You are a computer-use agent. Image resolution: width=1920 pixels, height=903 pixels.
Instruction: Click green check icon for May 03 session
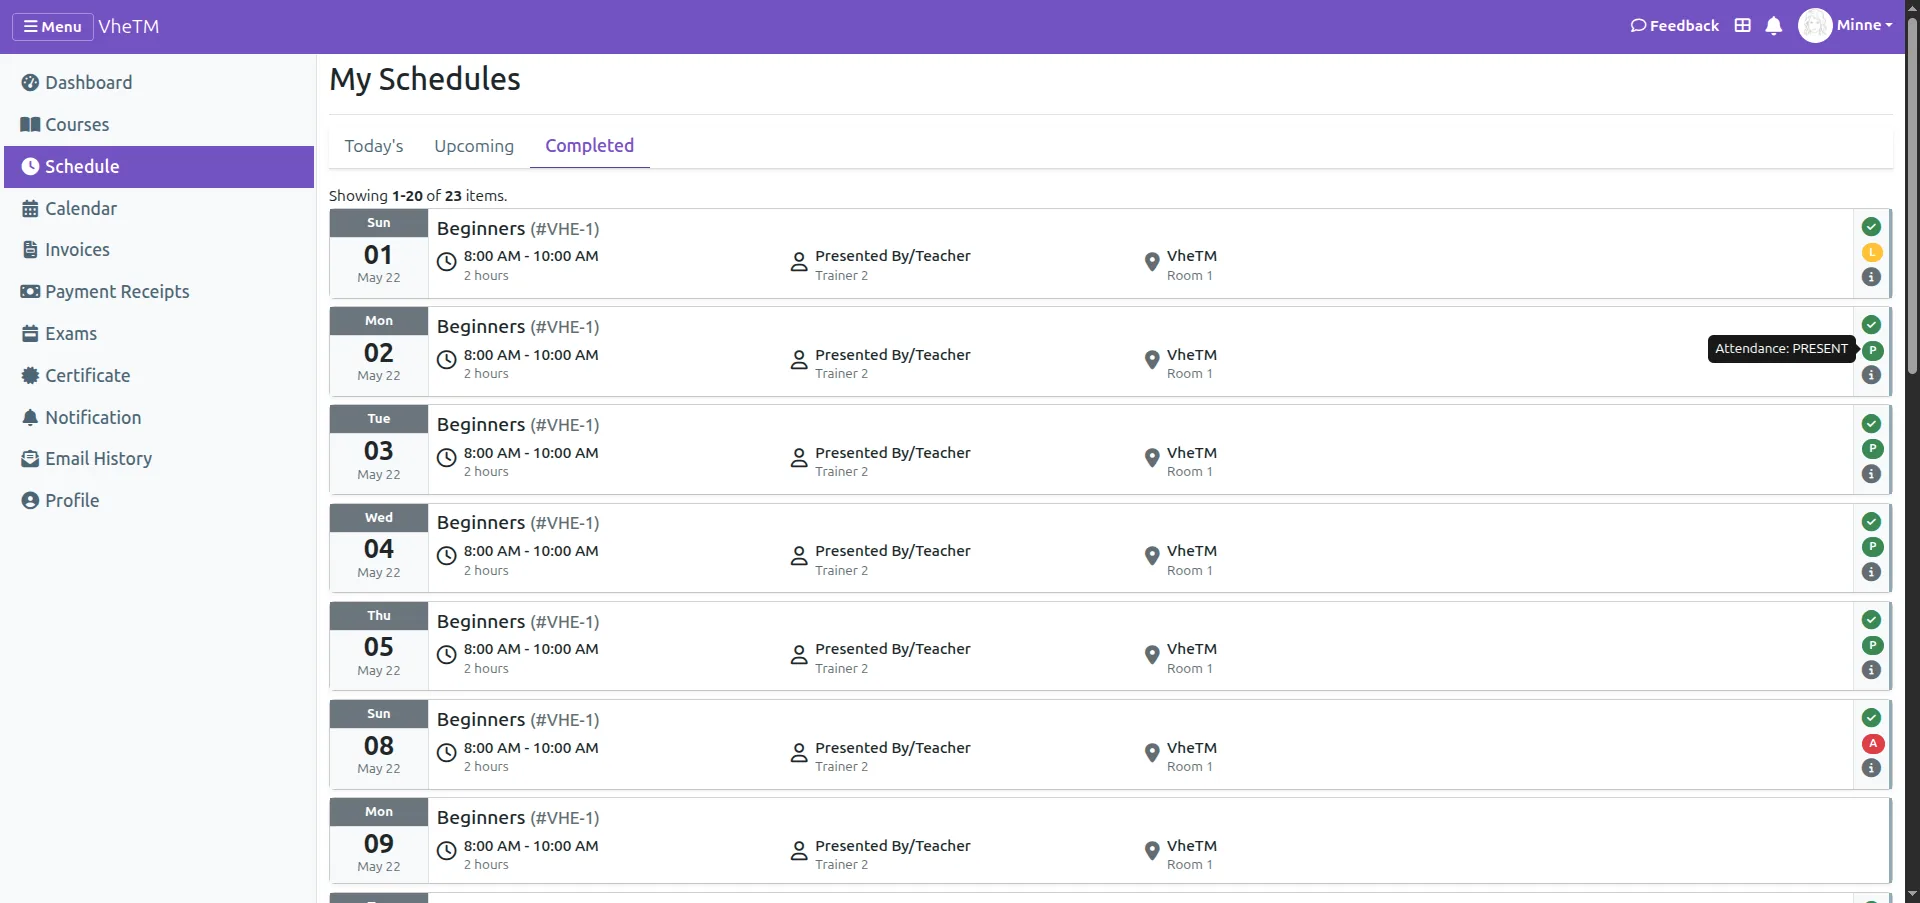click(1872, 424)
